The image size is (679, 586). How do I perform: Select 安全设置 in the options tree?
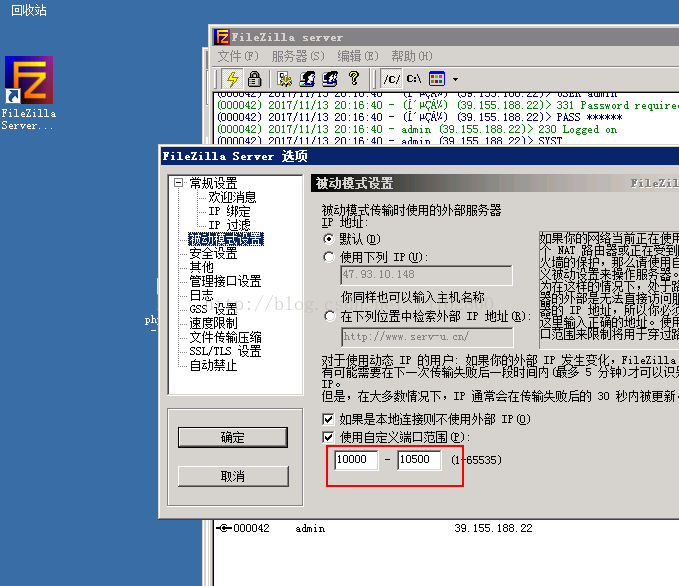pyautogui.click(x=213, y=253)
